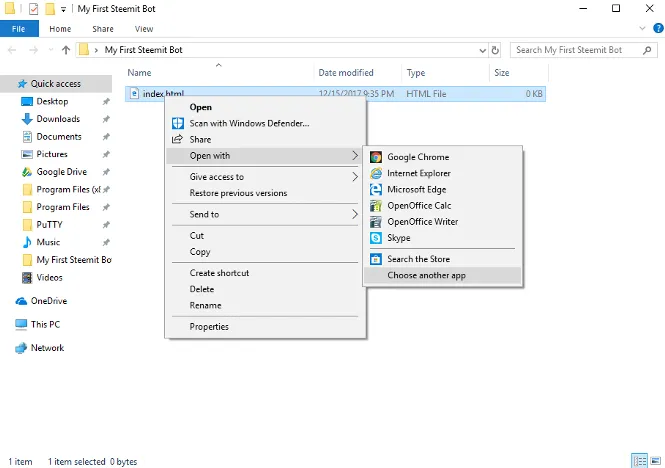The image size is (665, 468).
Task: Click the Search the Store icon
Action: (376, 259)
